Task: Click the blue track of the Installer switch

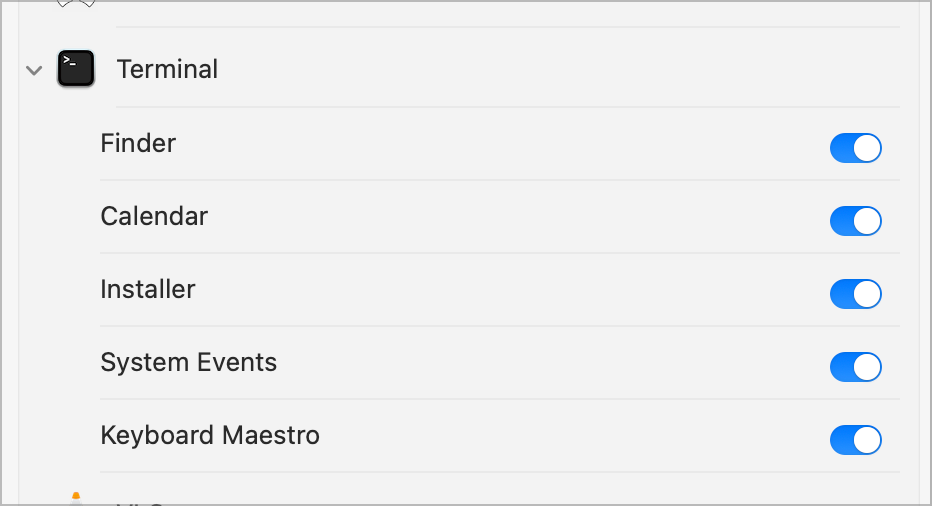Action: click(842, 294)
